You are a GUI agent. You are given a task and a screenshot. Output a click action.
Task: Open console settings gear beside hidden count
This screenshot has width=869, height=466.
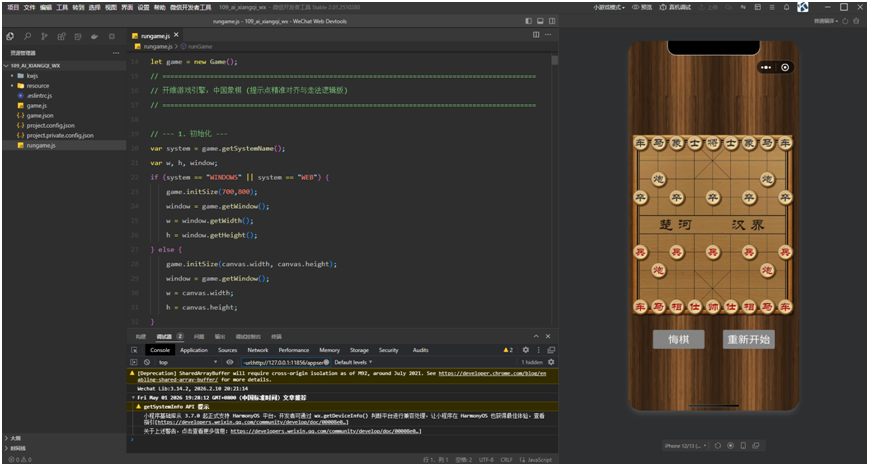pos(551,362)
